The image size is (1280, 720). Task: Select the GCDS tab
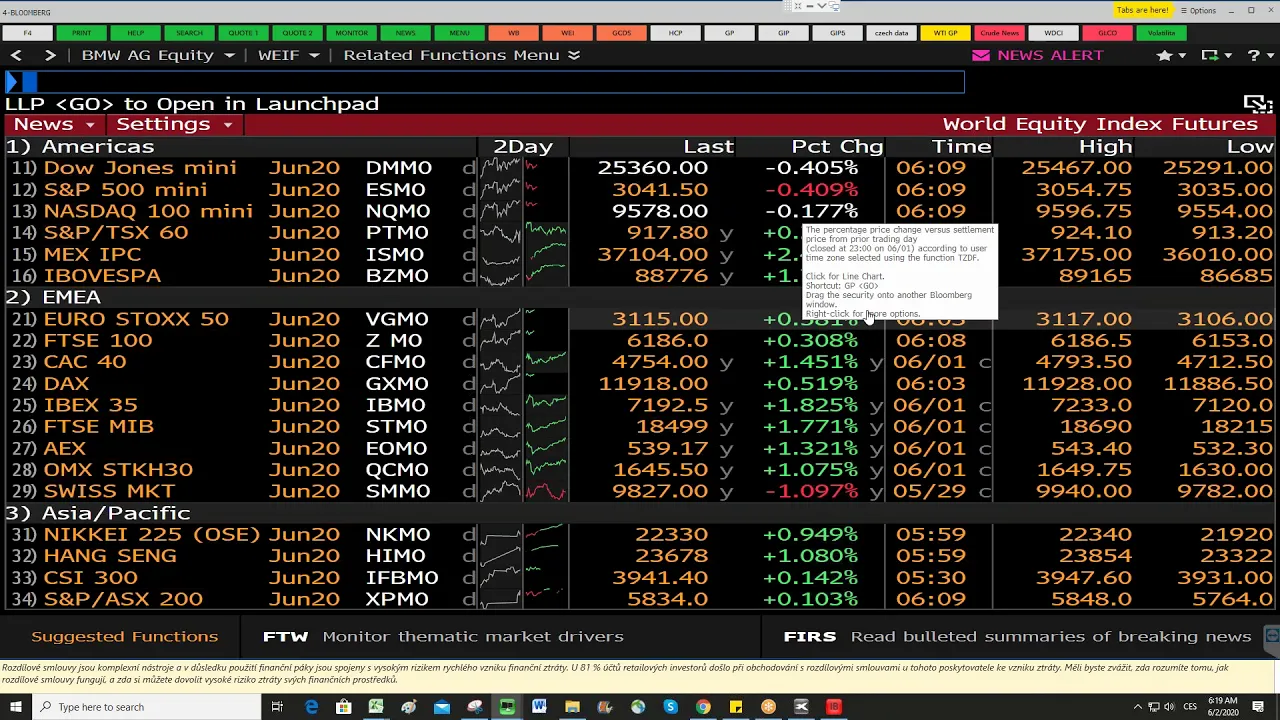point(621,33)
